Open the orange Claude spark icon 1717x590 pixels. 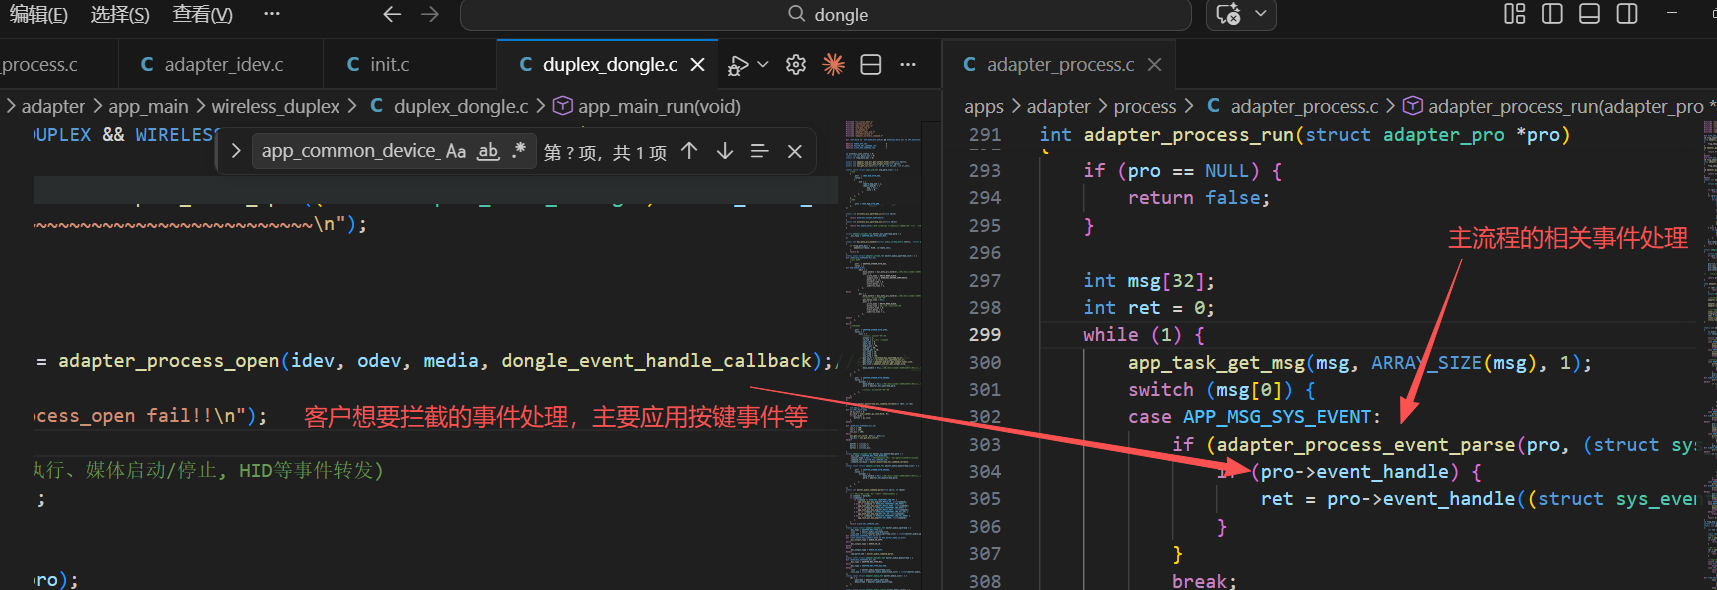point(833,65)
